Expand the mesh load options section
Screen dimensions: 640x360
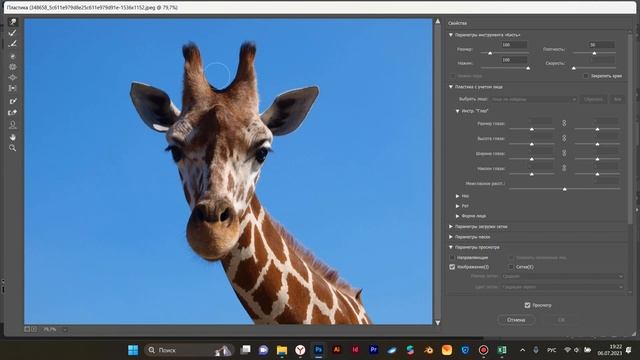(451, 227)
